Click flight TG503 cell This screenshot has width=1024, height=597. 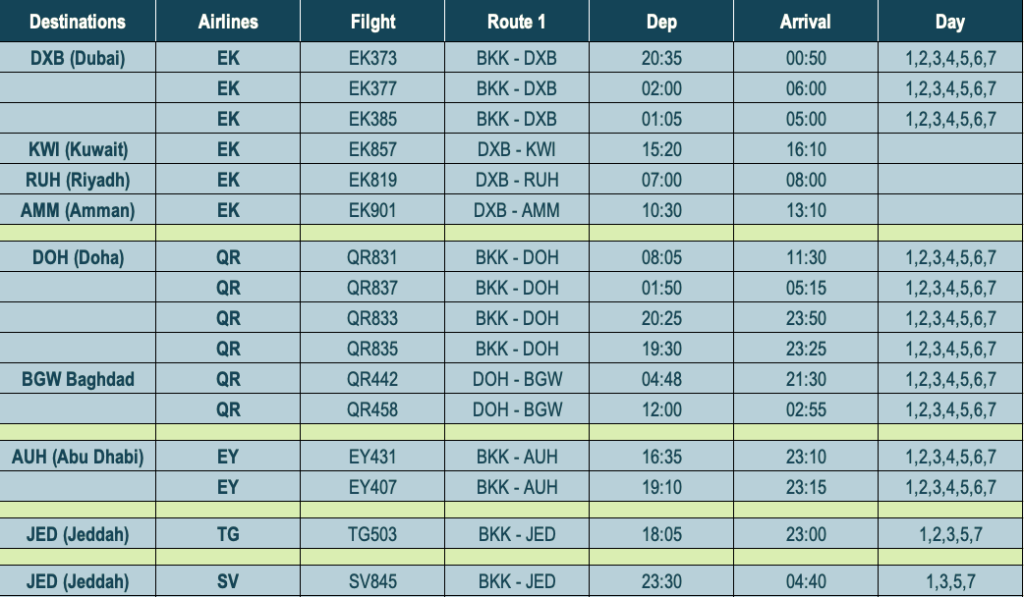pos(372,534)
